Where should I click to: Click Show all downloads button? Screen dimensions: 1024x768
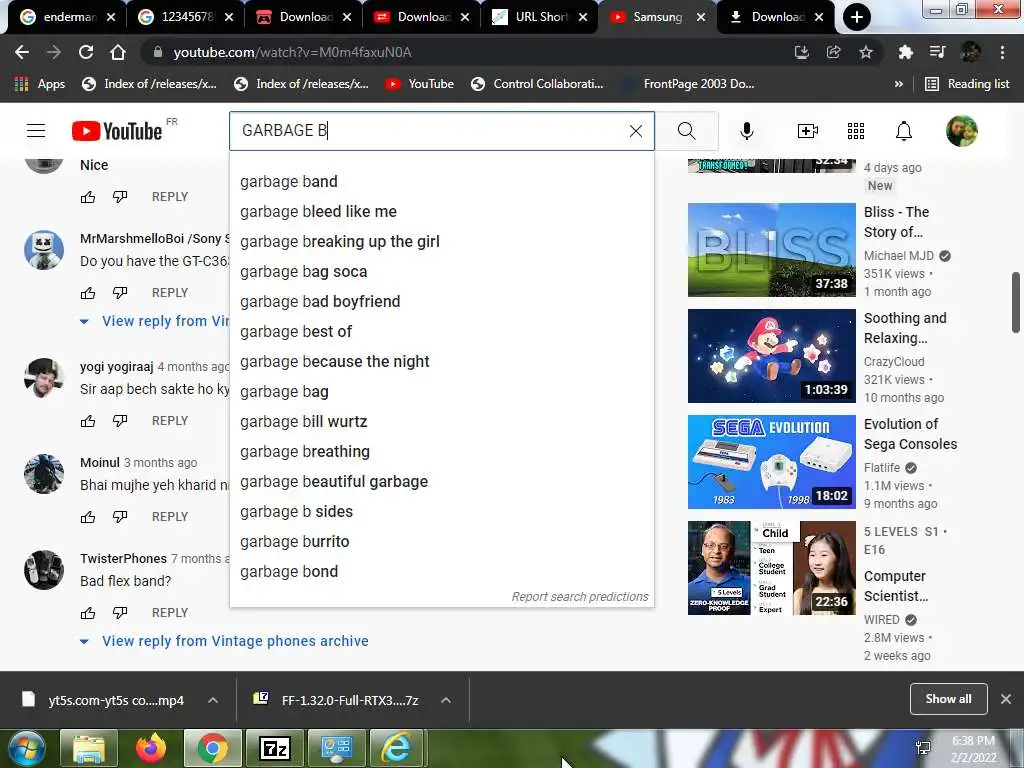948,699
